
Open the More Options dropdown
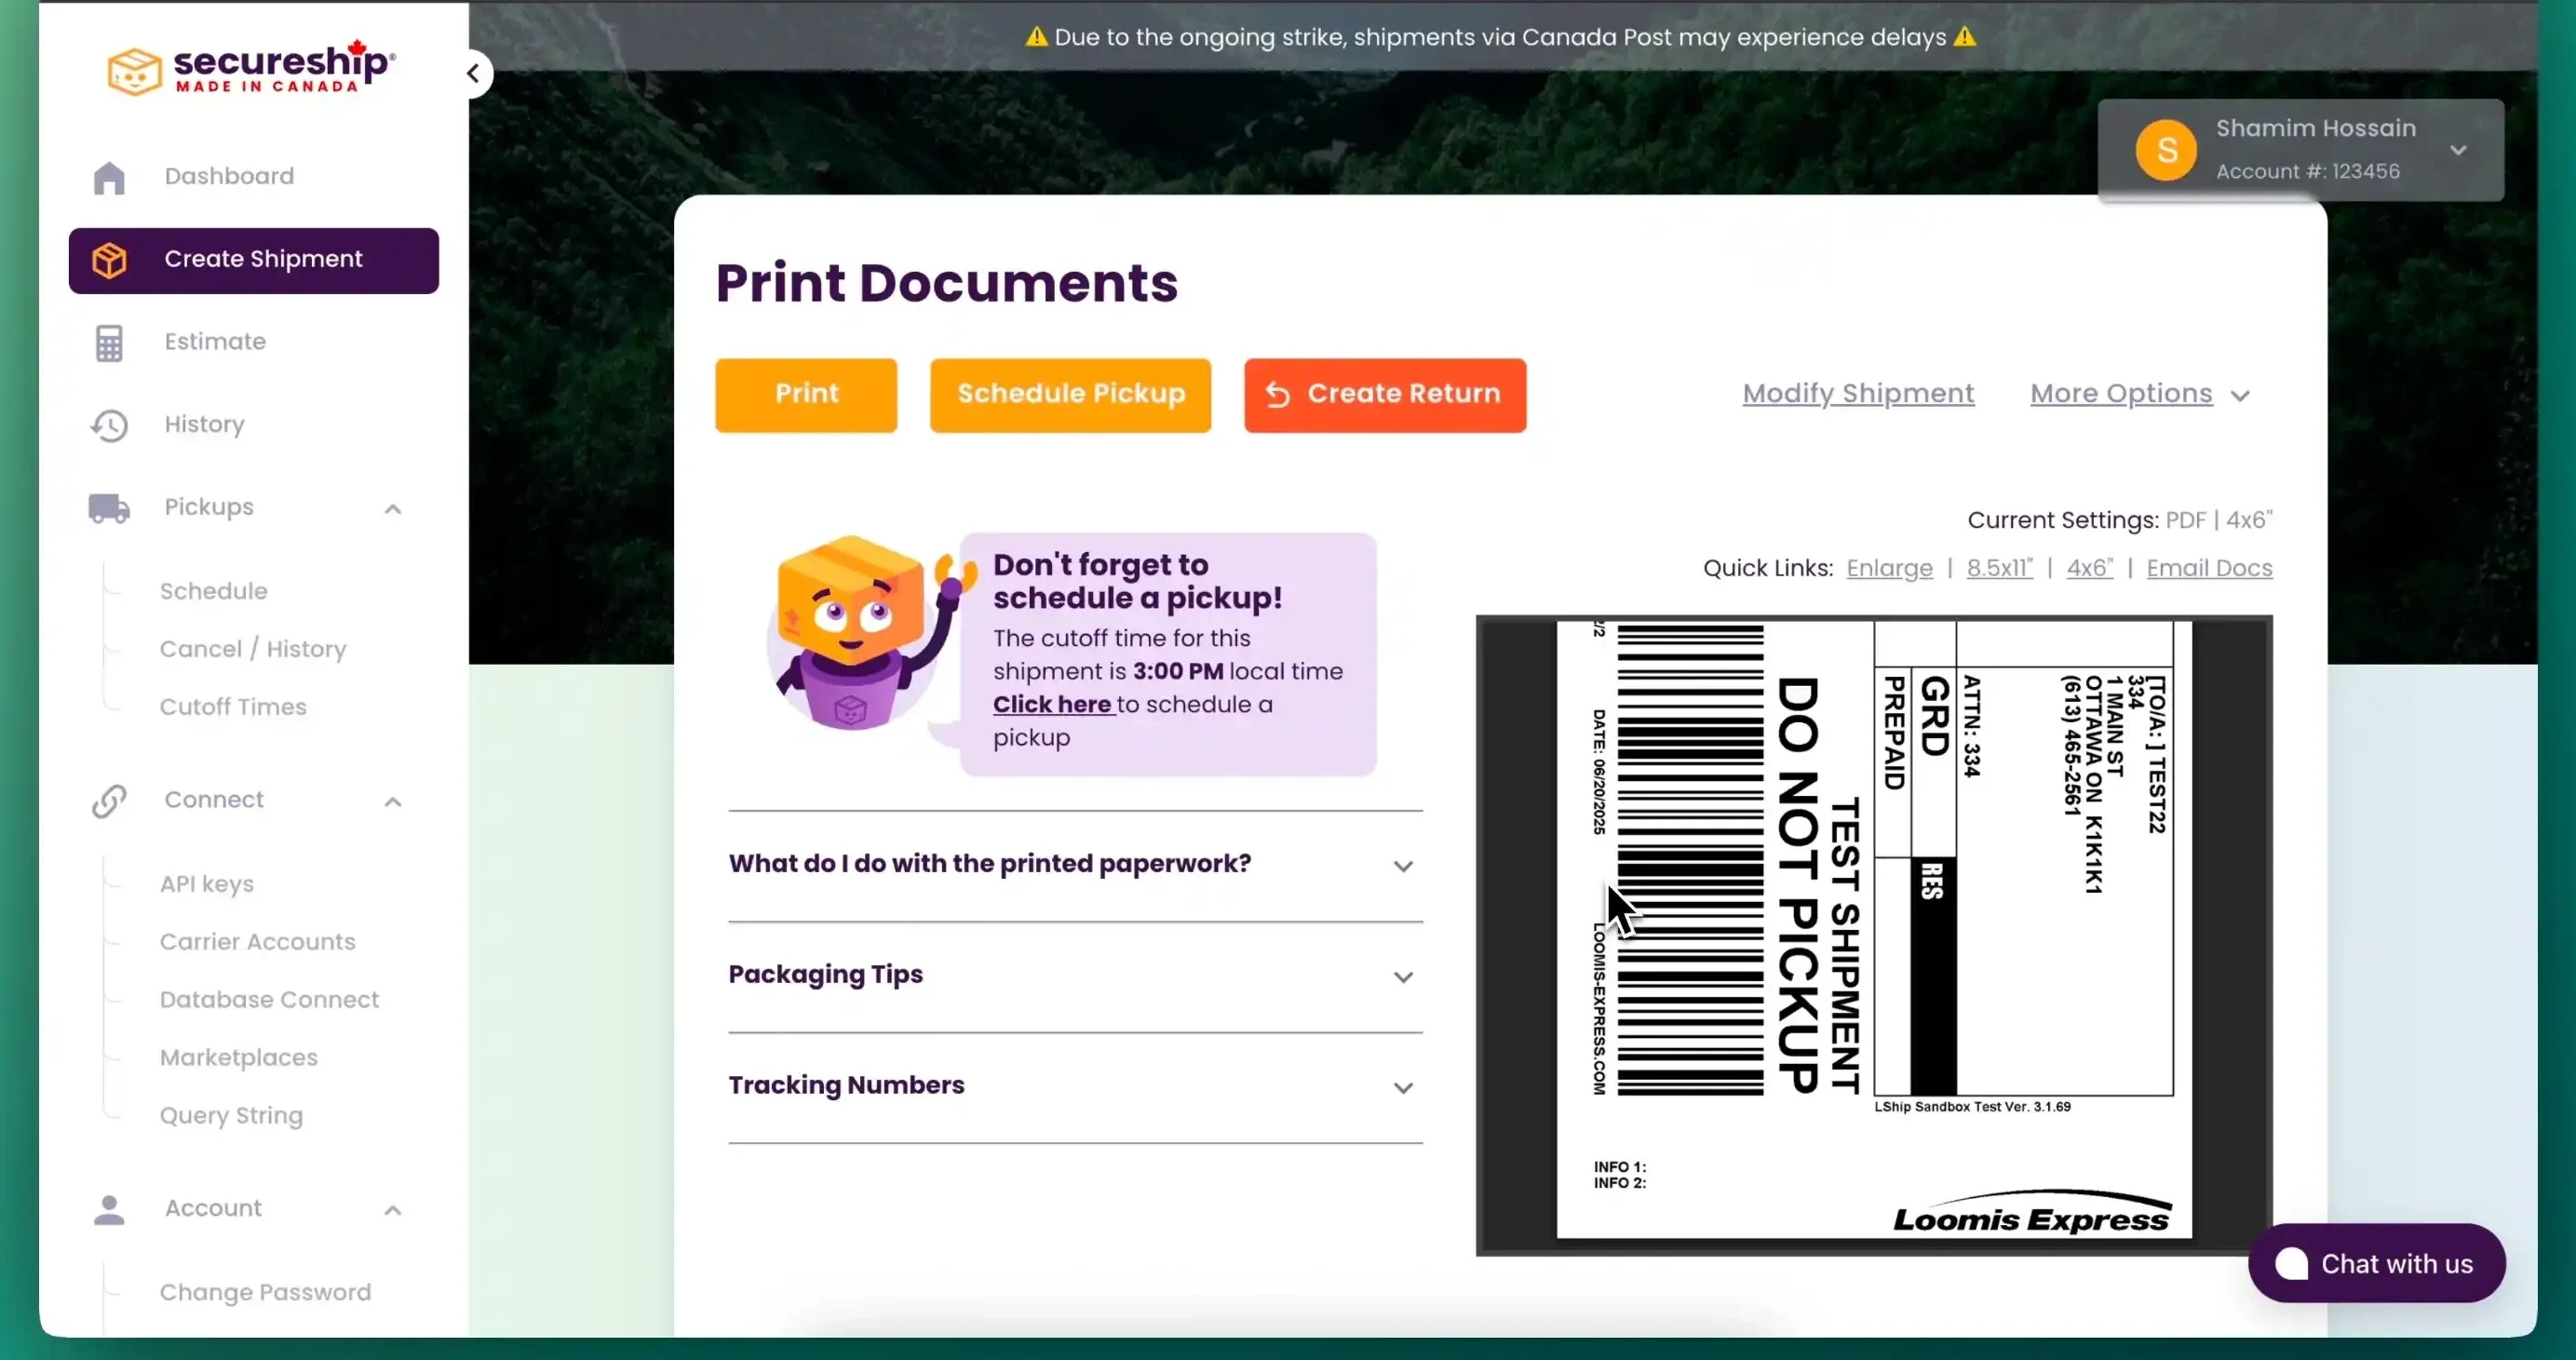pos(2139,394)
